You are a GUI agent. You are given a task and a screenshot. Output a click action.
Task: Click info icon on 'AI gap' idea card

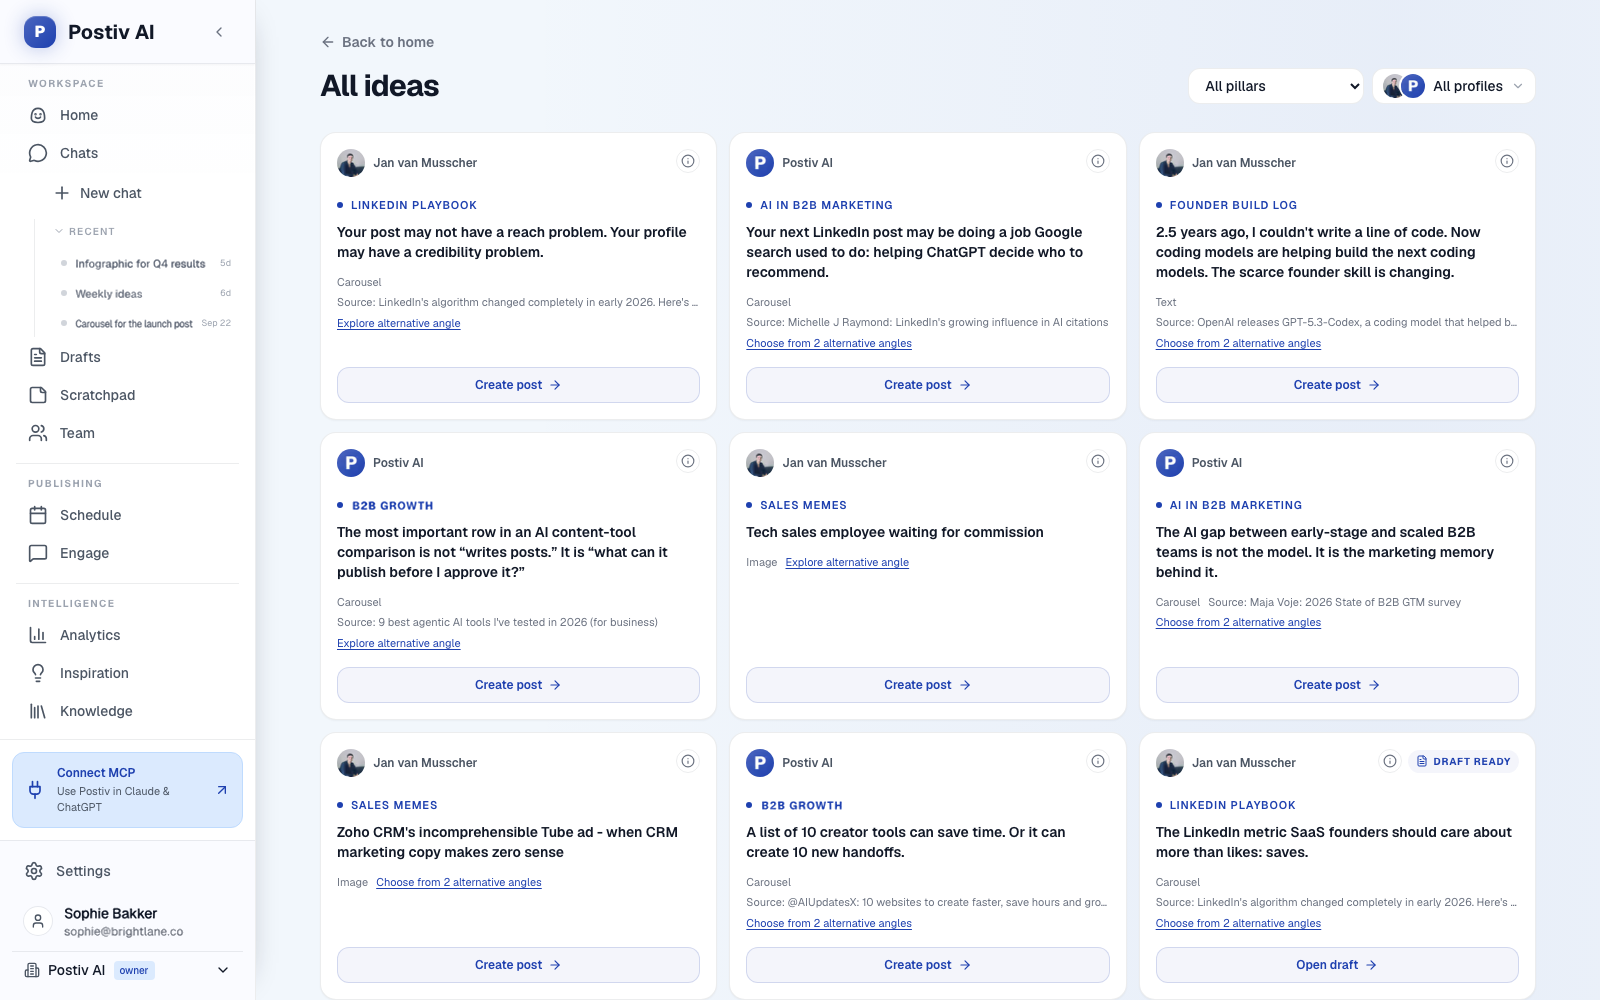coord(1507,461)
